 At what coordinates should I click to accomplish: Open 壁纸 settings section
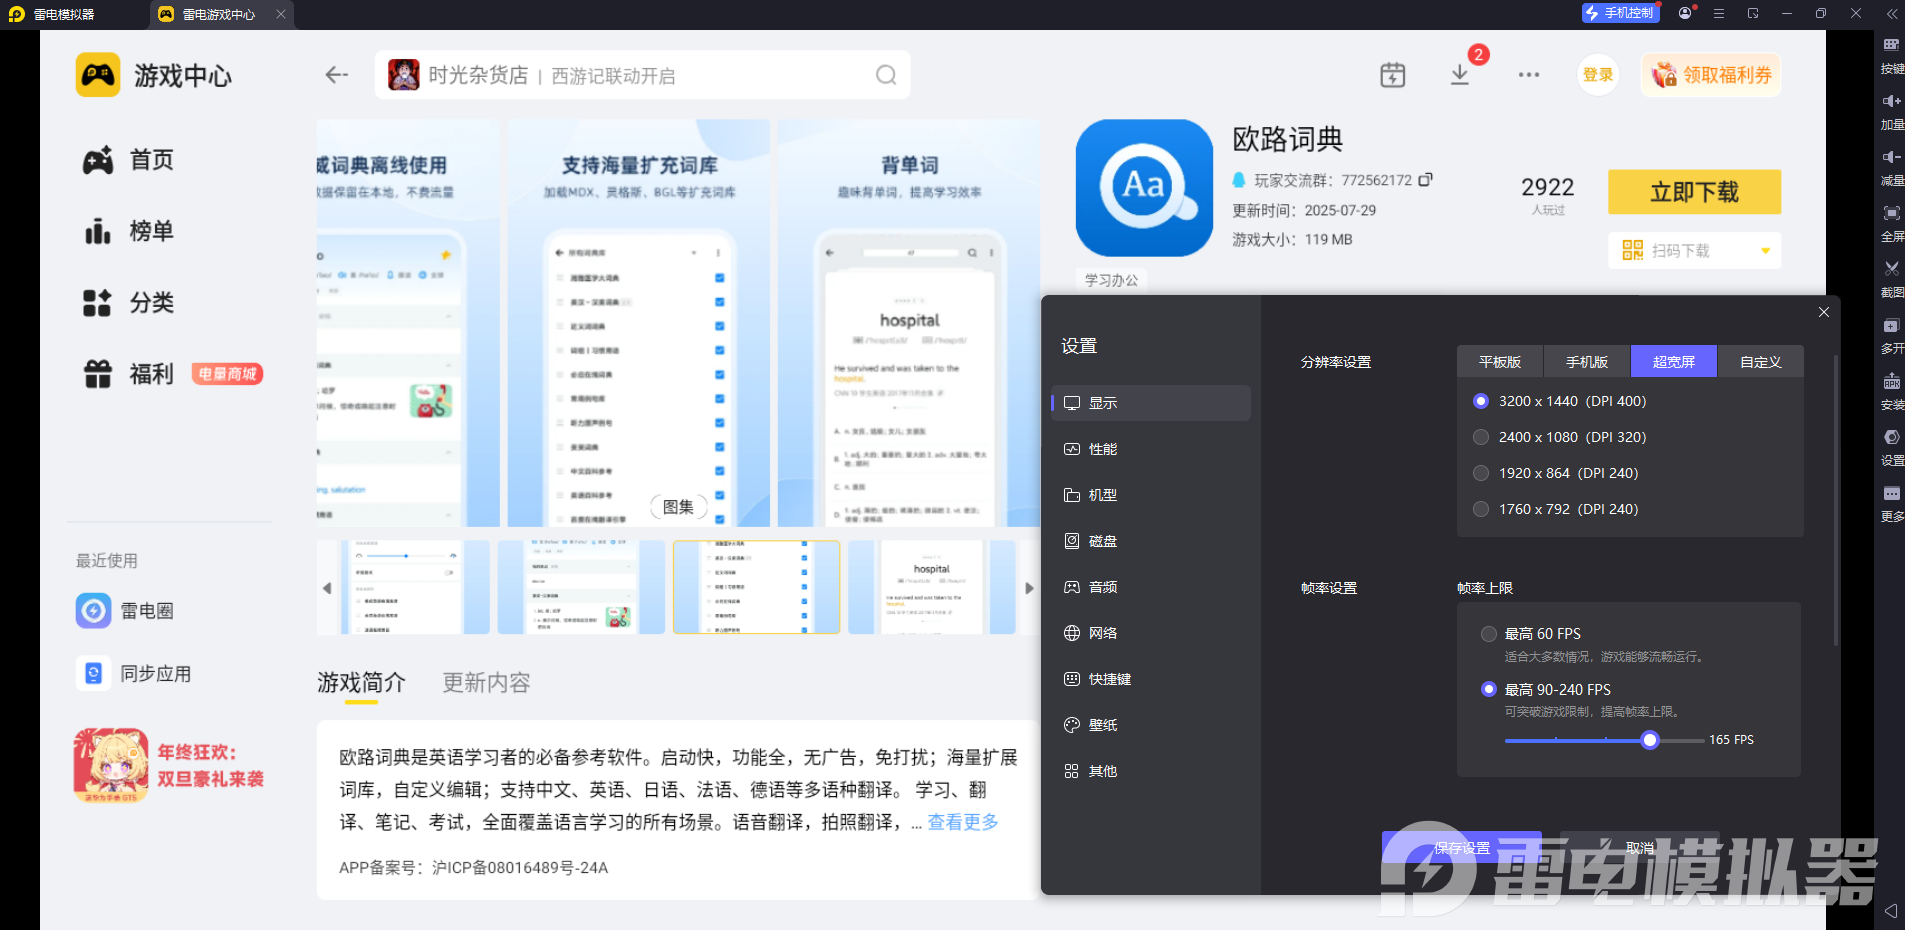click(x=1151, y=725)
